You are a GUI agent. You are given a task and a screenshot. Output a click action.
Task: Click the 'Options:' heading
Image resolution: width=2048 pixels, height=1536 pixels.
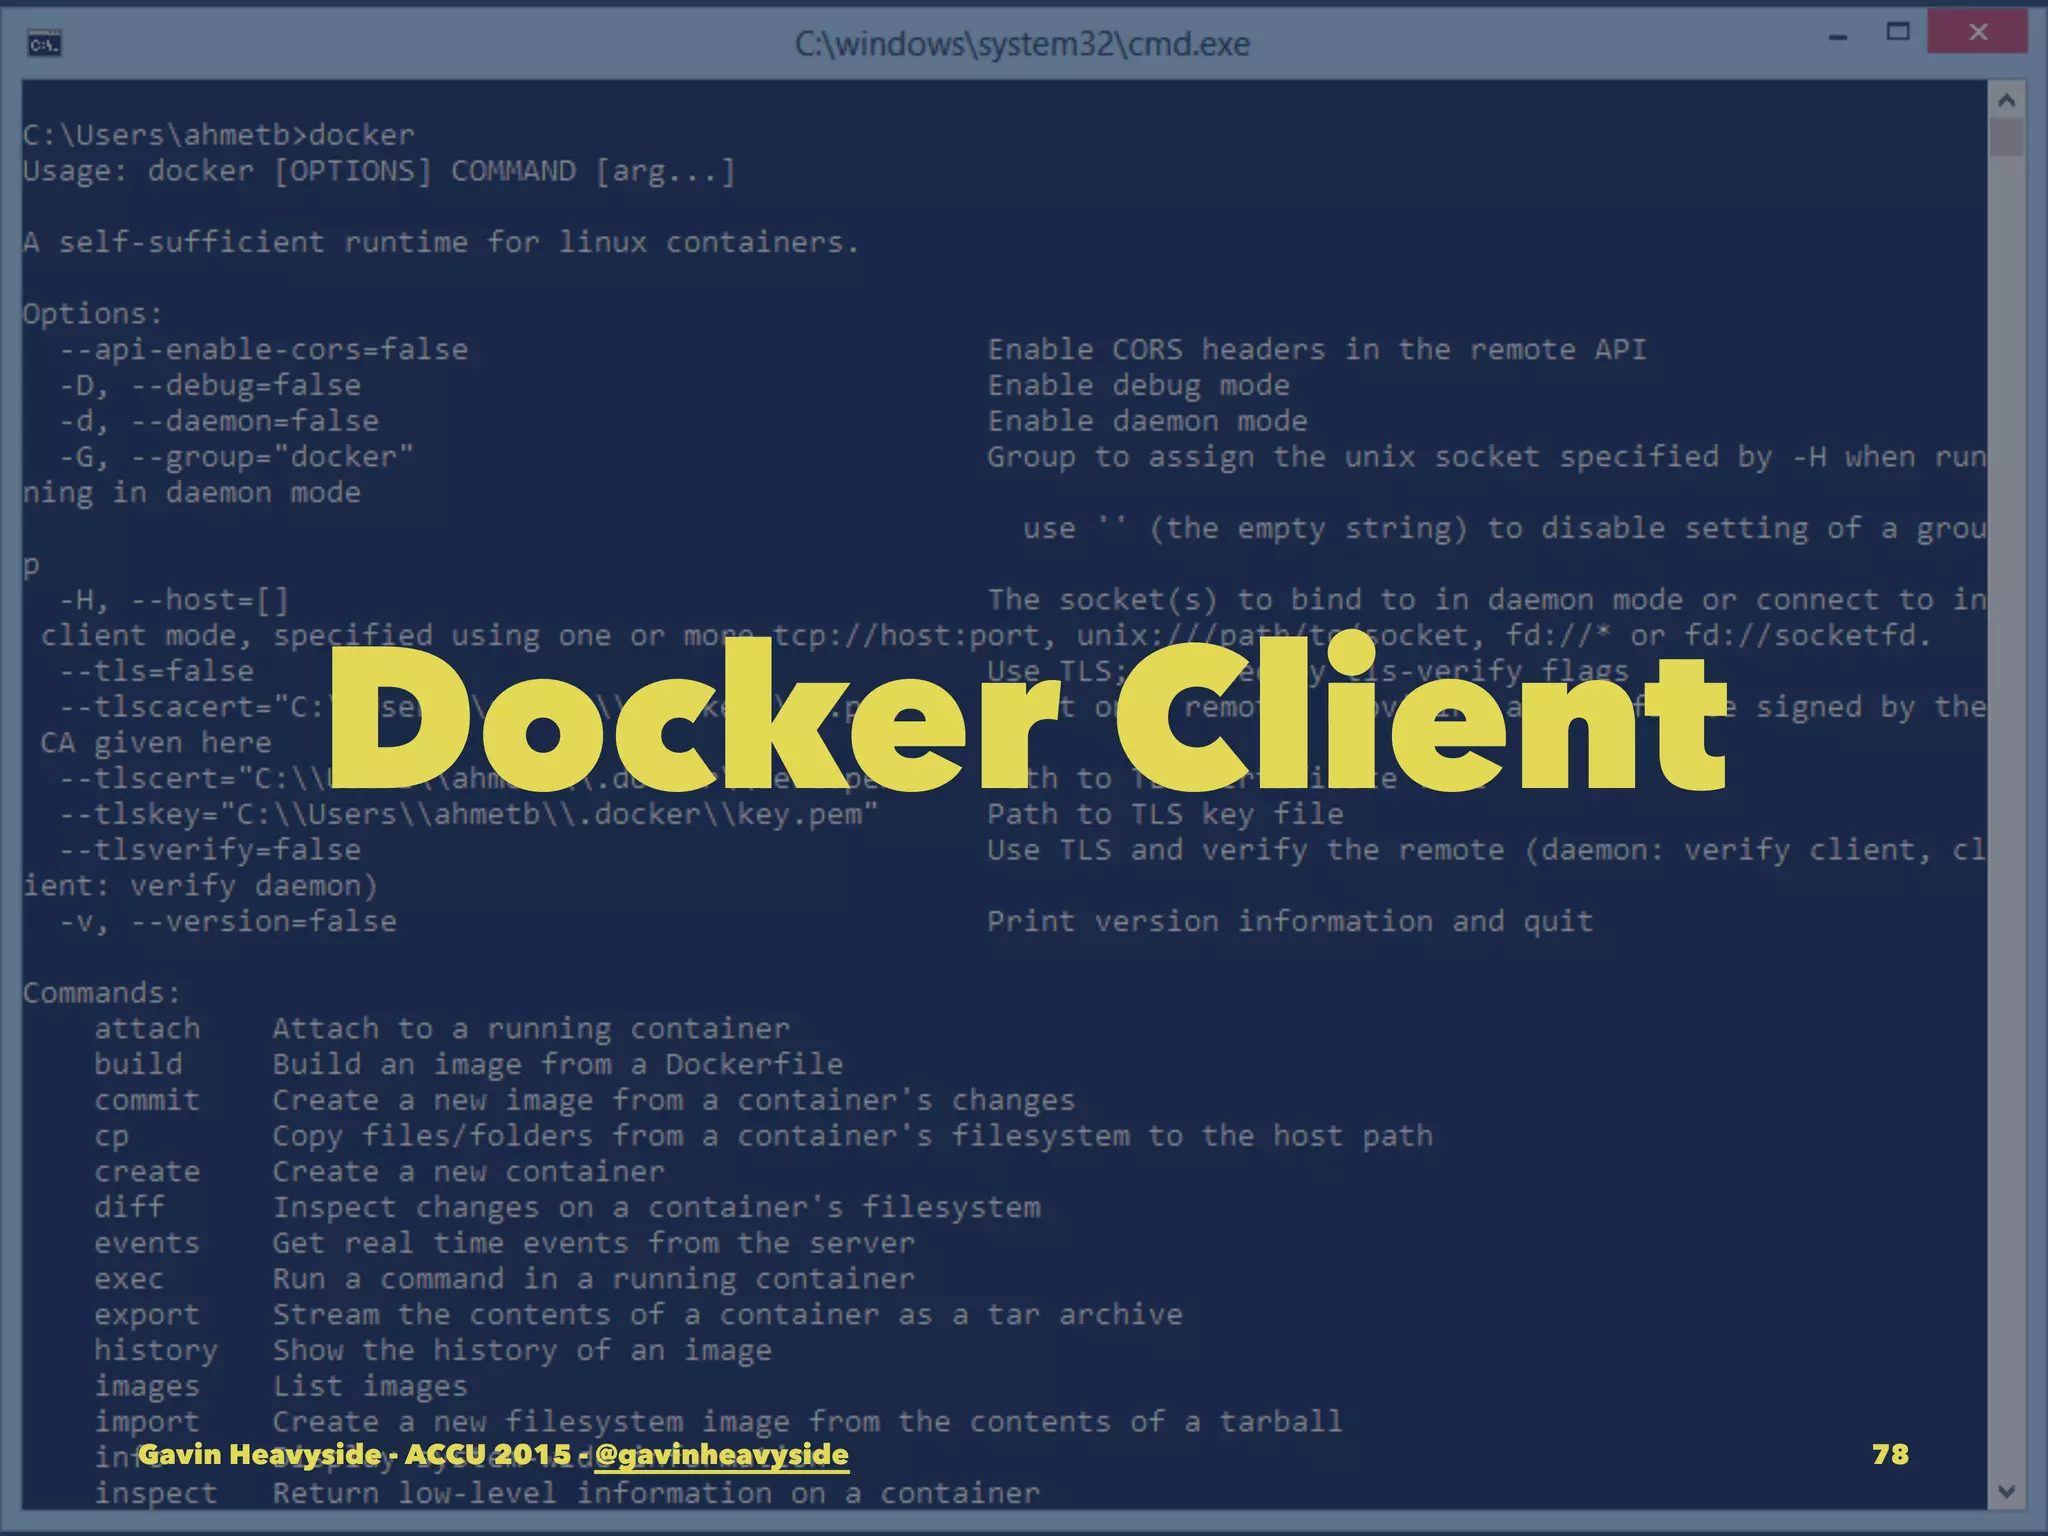[93, 314]
